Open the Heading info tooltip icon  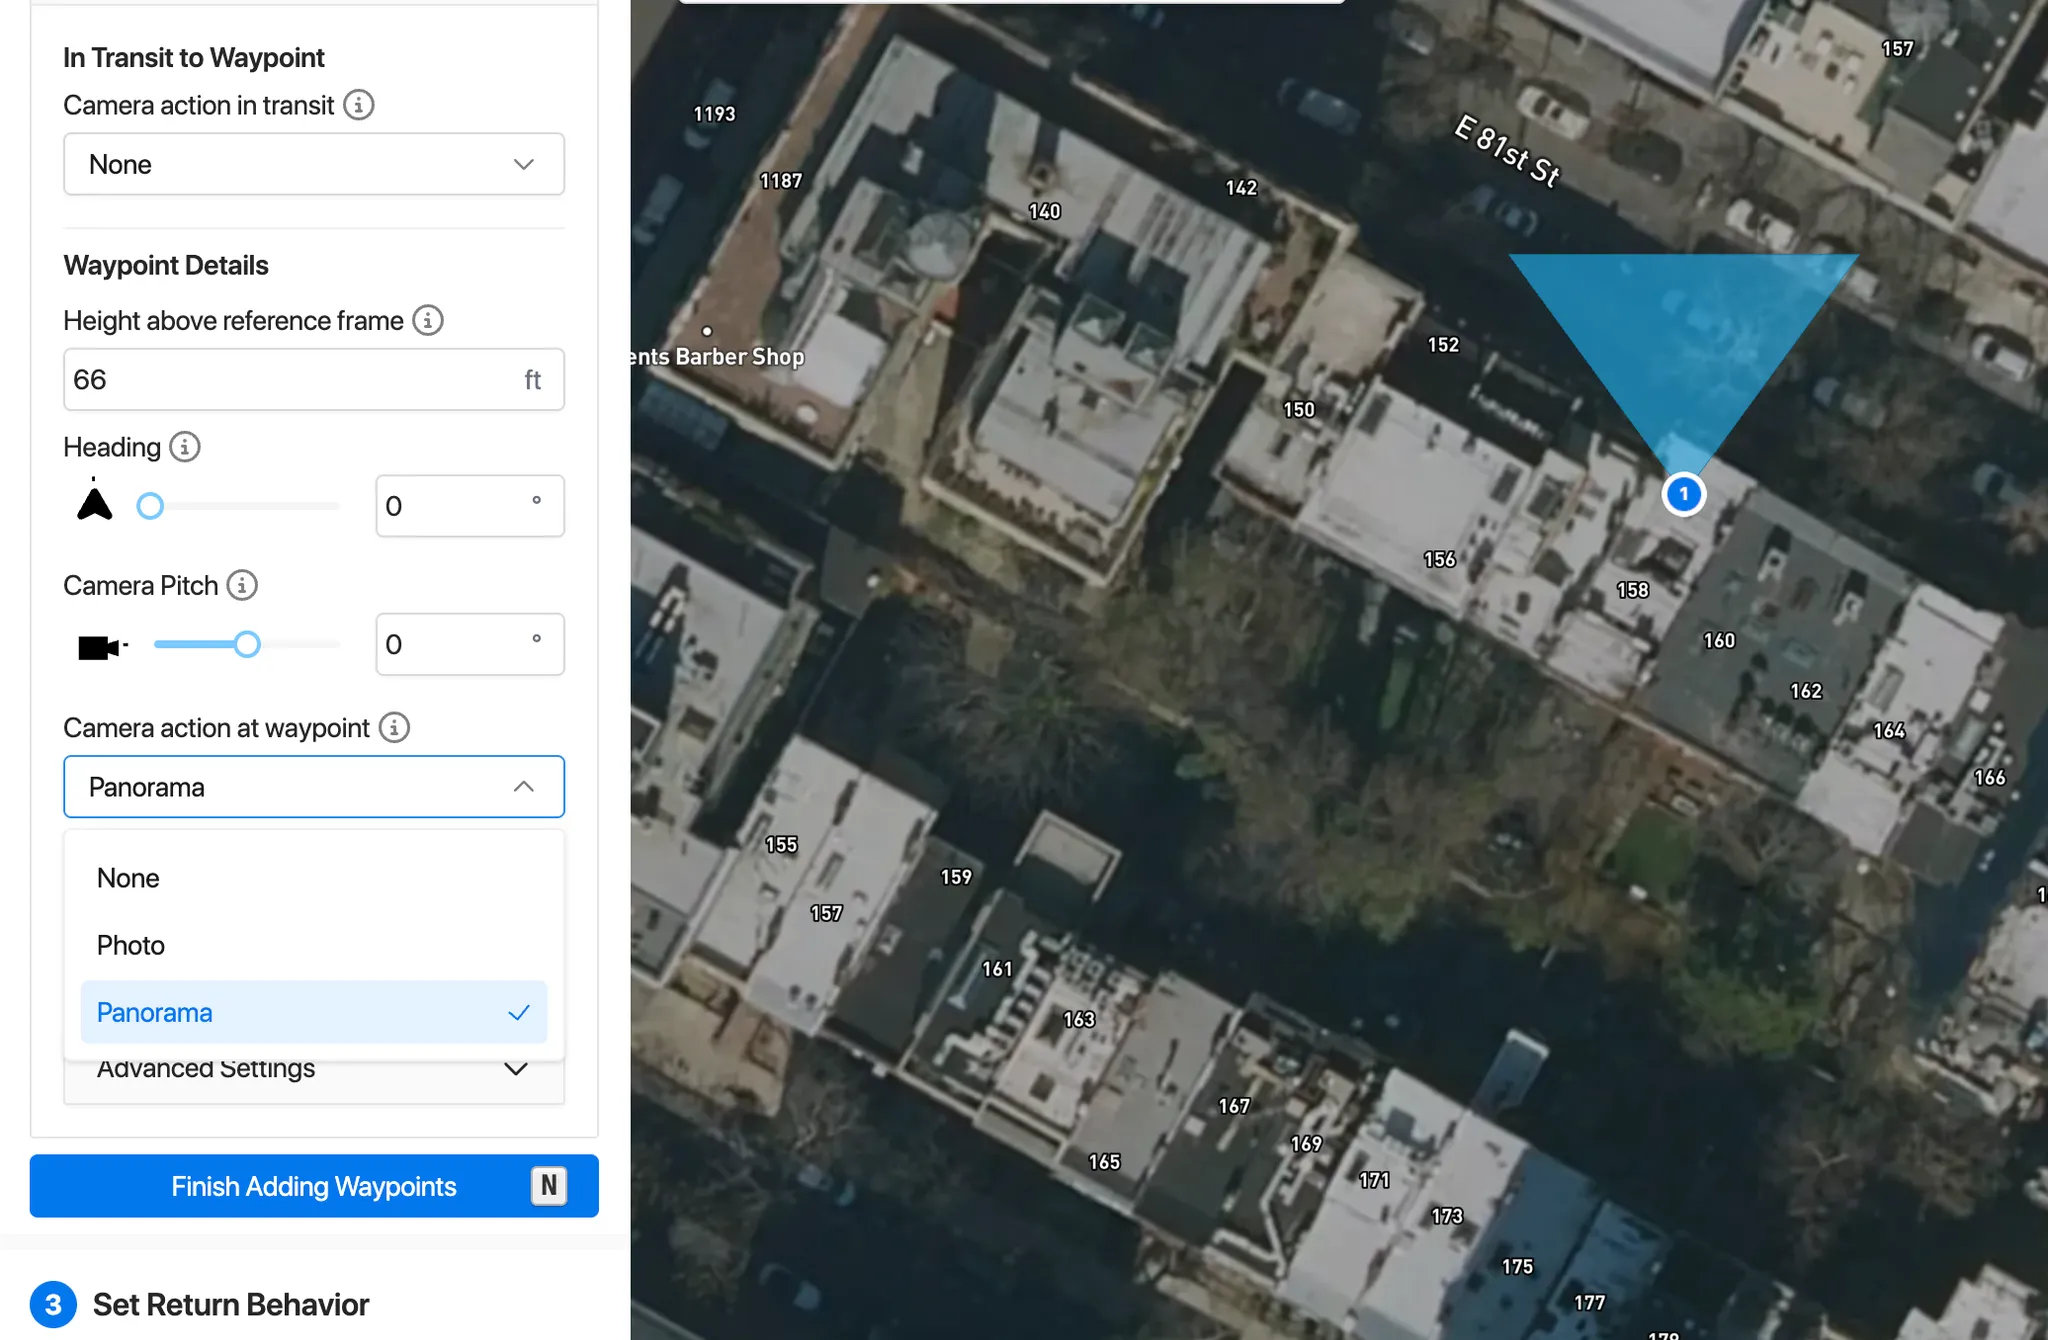pyautogui.click(x=185, y=446)
